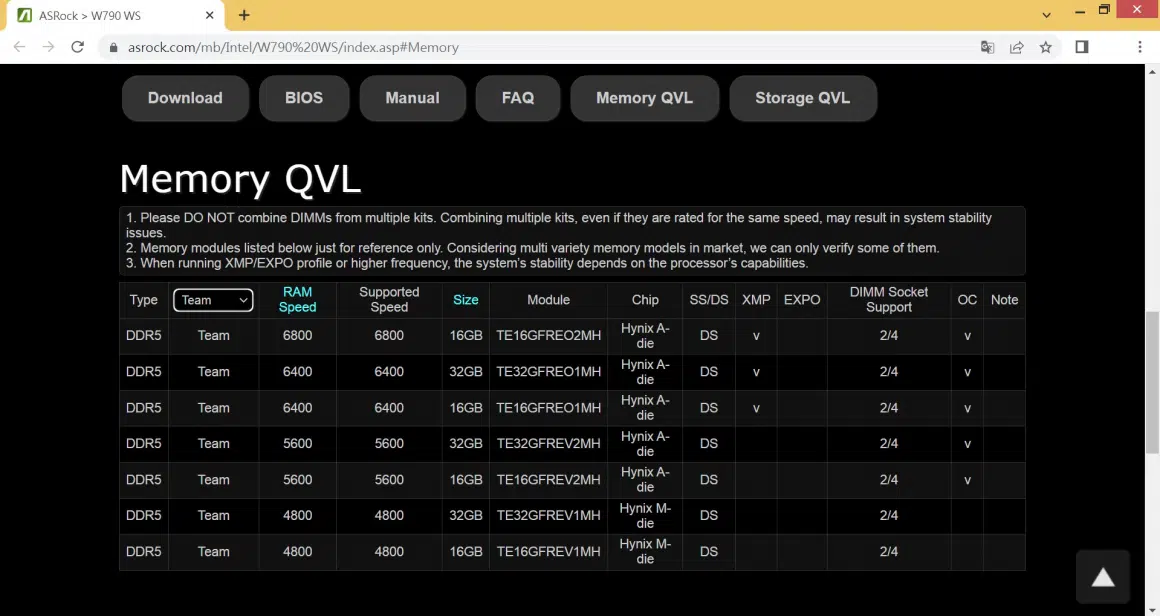
Task: Click the scrollbar up arrow
Action: coord(1152,72)
